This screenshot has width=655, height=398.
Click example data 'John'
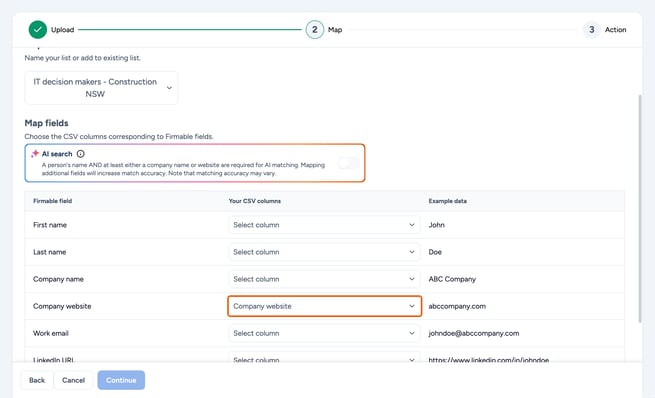(437, 225)
